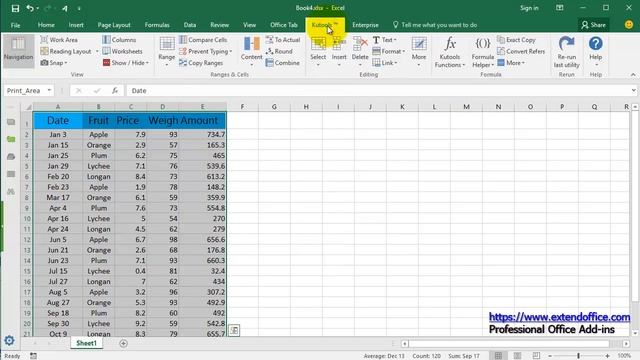Expand the Format tools dropdown

click(x=389, y=51)
